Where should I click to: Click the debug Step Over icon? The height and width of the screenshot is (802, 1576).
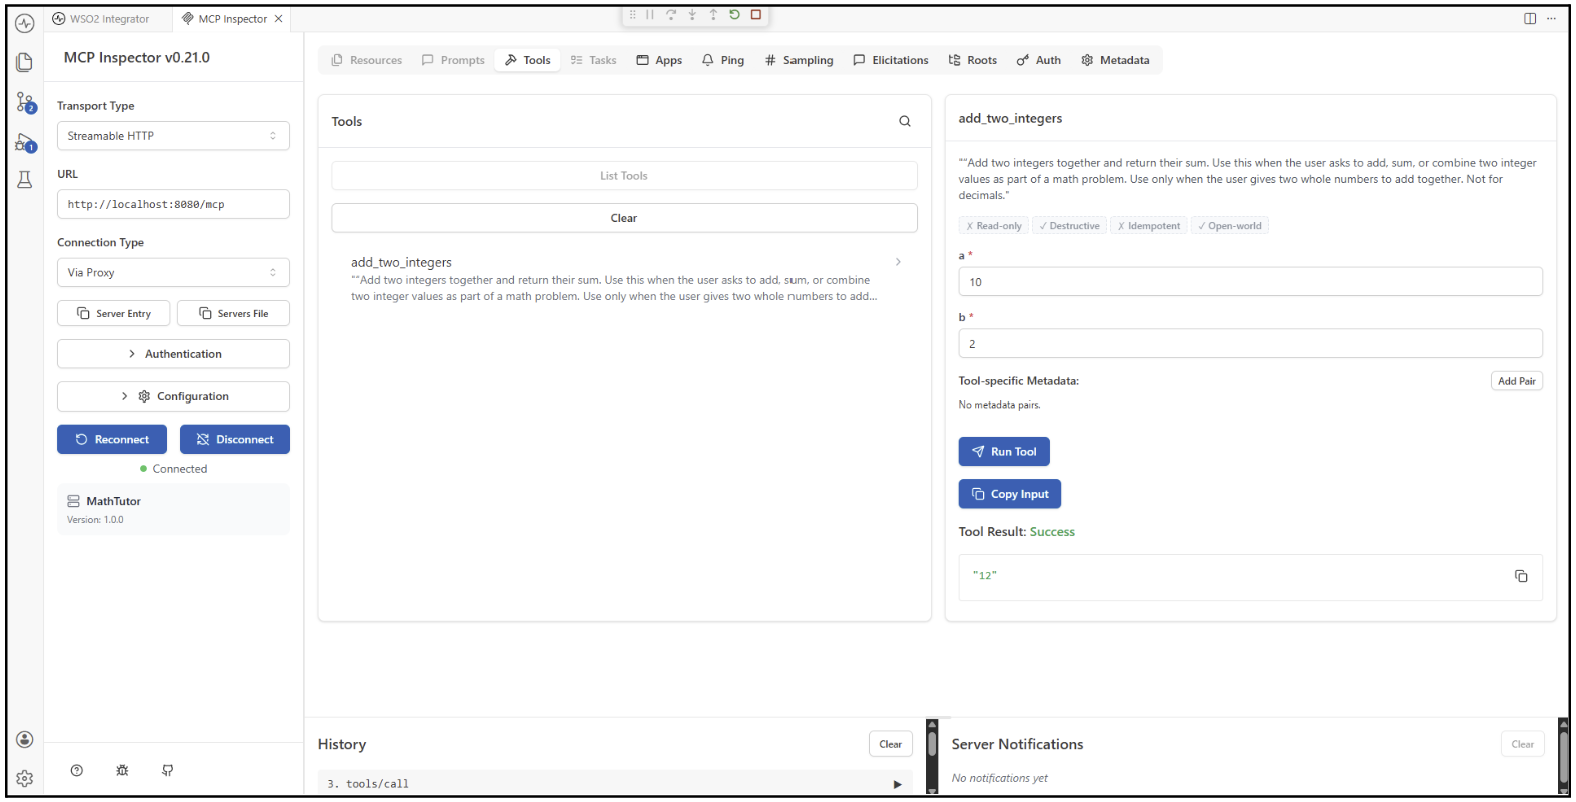tap(671, 15)
